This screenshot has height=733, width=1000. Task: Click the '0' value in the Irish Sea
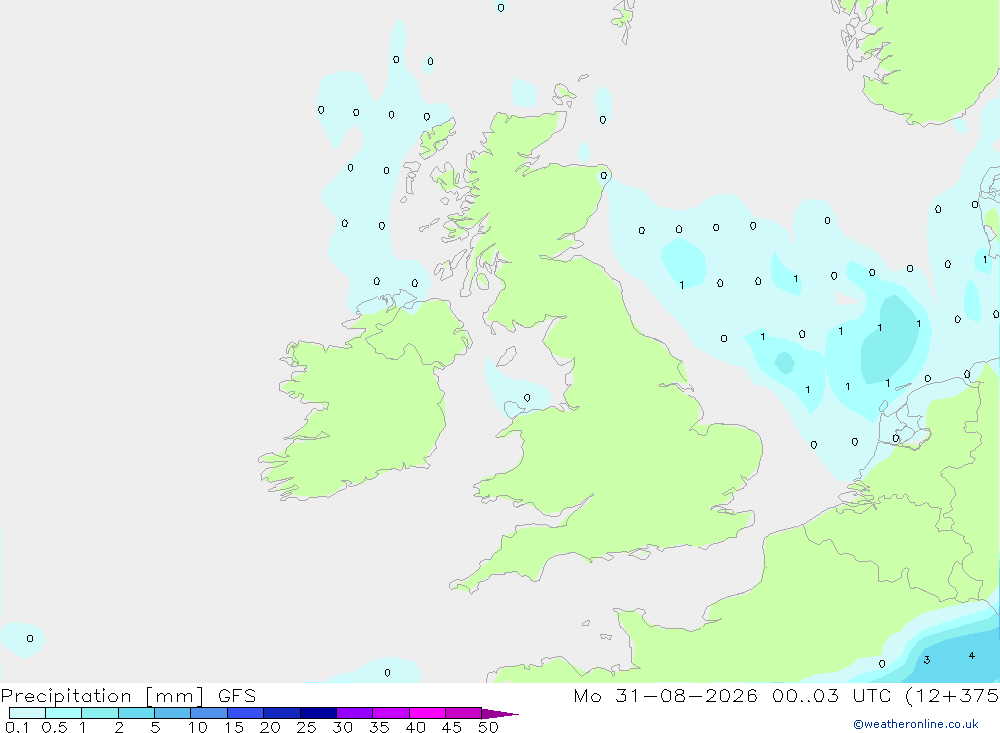tap(527, 398)
